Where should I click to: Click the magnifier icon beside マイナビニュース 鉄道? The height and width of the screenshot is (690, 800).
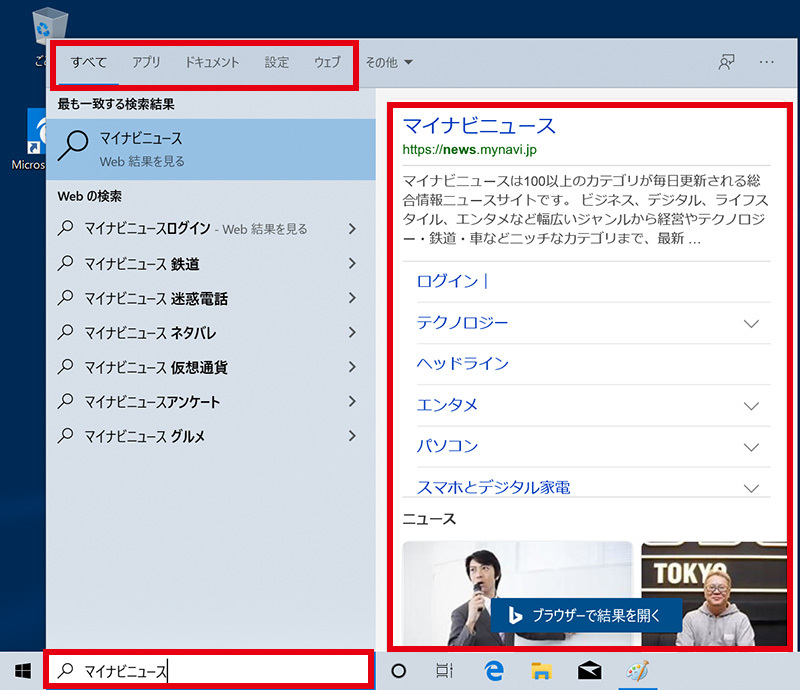pyautogui.click(x=65, y=263)
